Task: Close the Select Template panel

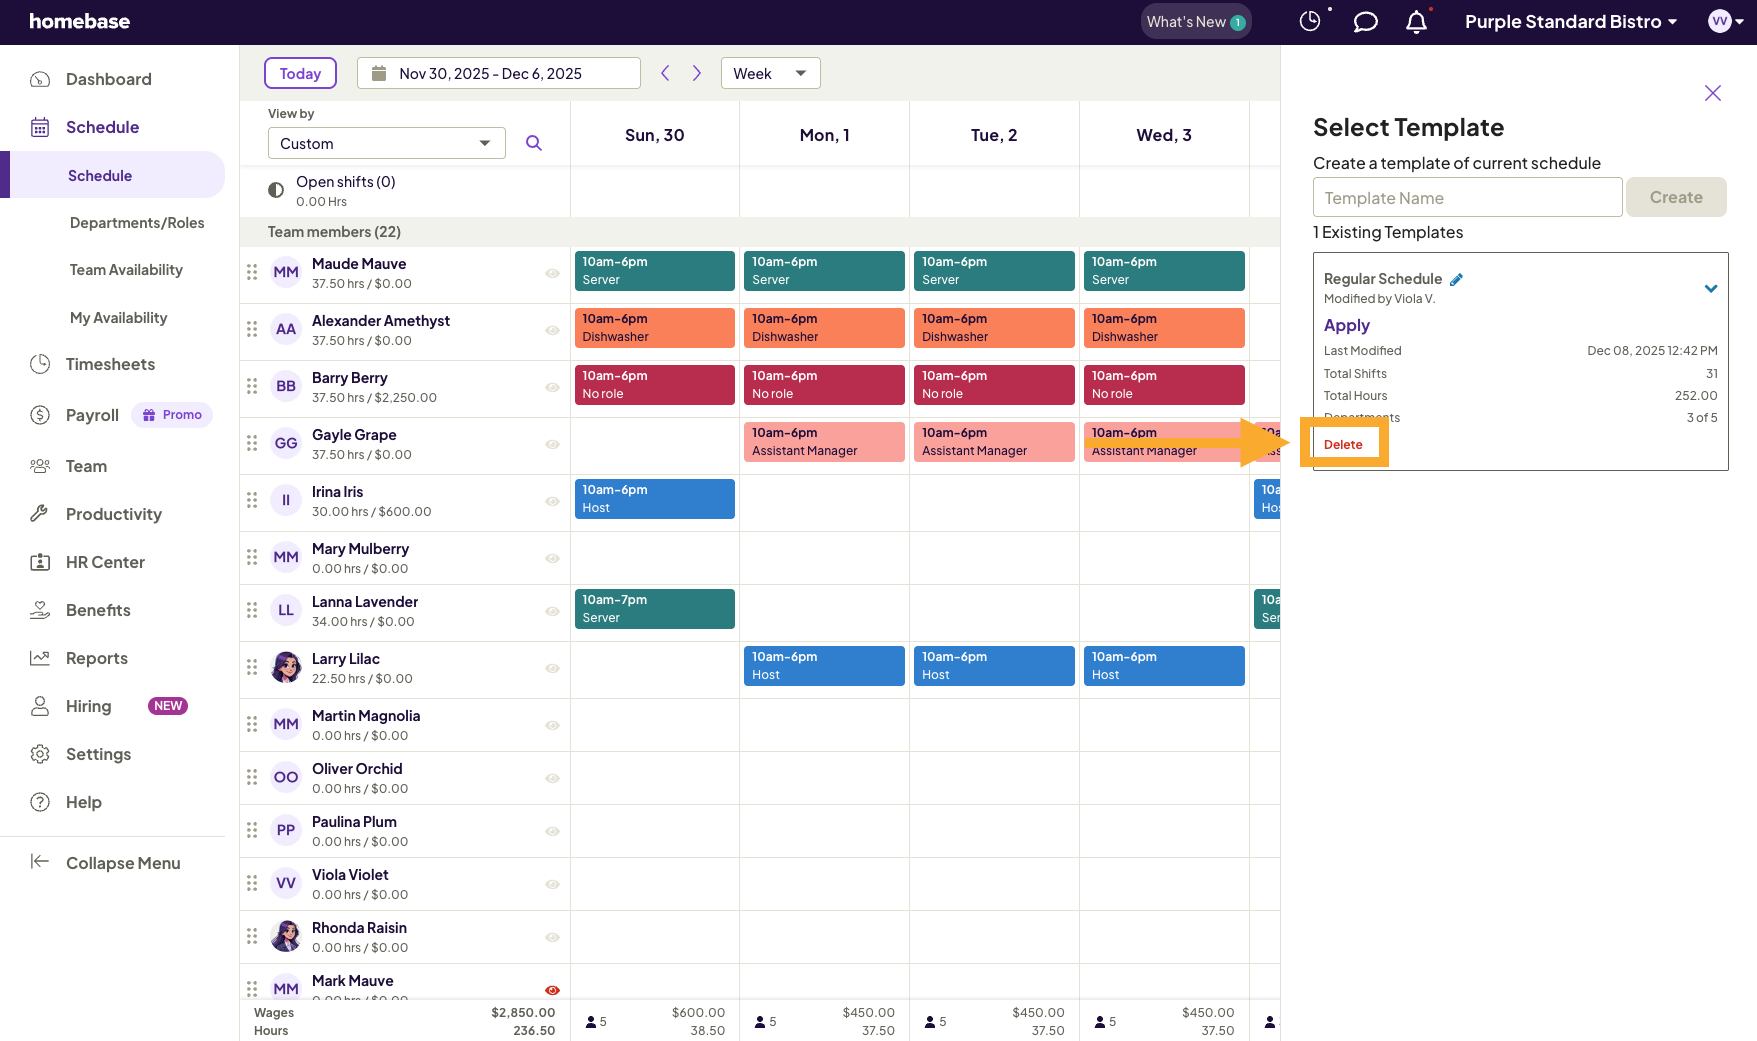Action: coord(1713,93)
